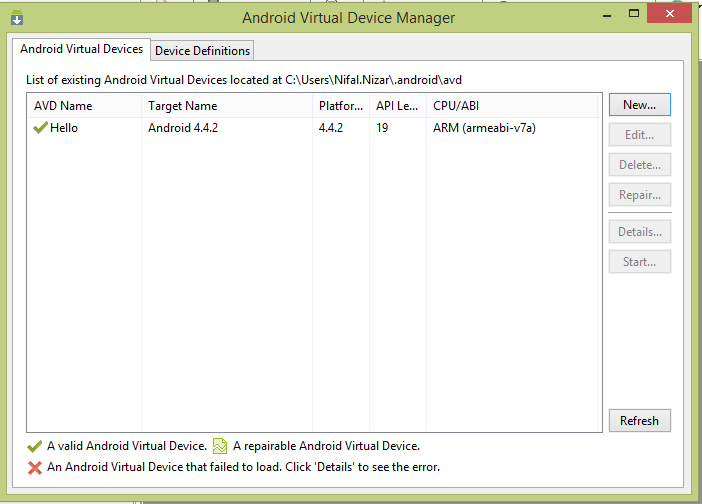Click the Repair... button
Image resolution: width=702 pixels, height=504 pixels.
click(x=639, y=195)
